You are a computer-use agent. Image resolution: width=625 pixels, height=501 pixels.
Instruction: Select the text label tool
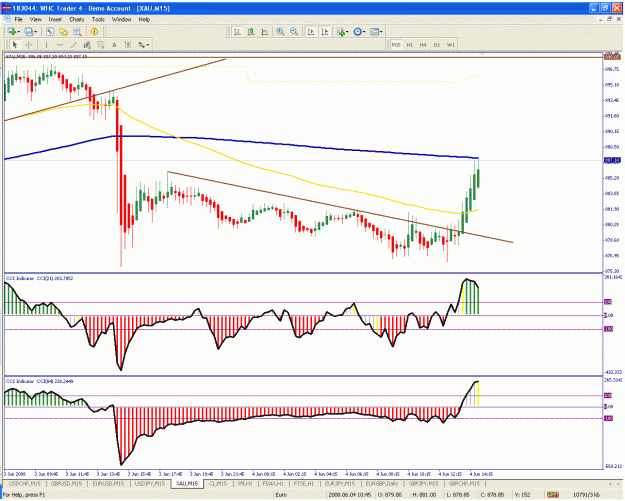pos(128,45)
